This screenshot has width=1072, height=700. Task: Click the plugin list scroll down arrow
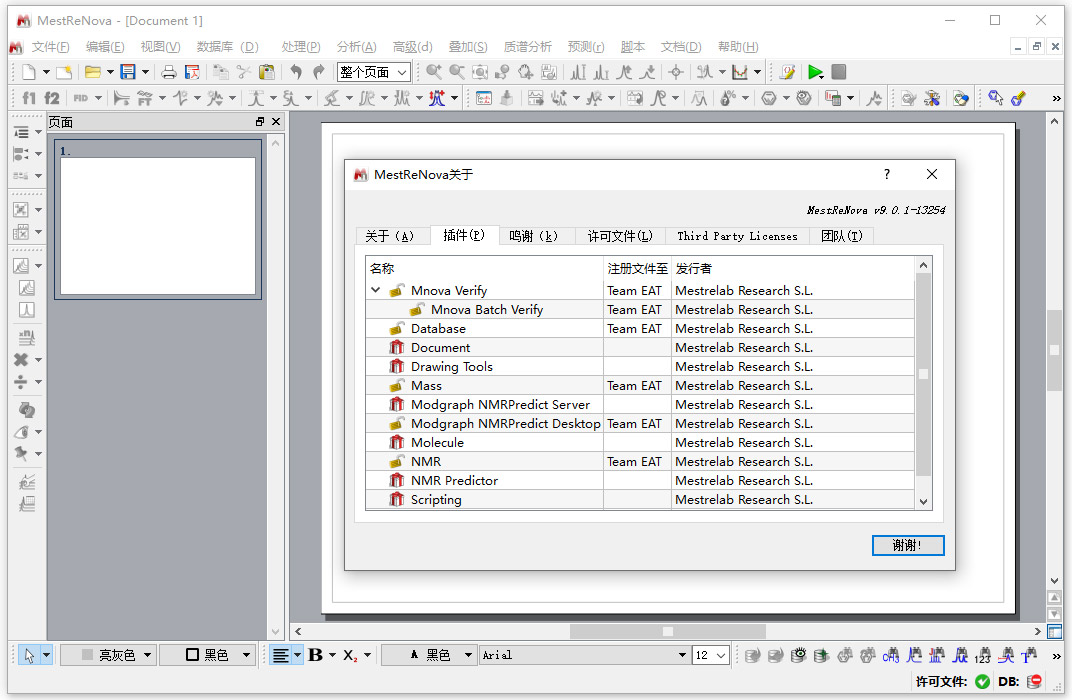(923, 502)
